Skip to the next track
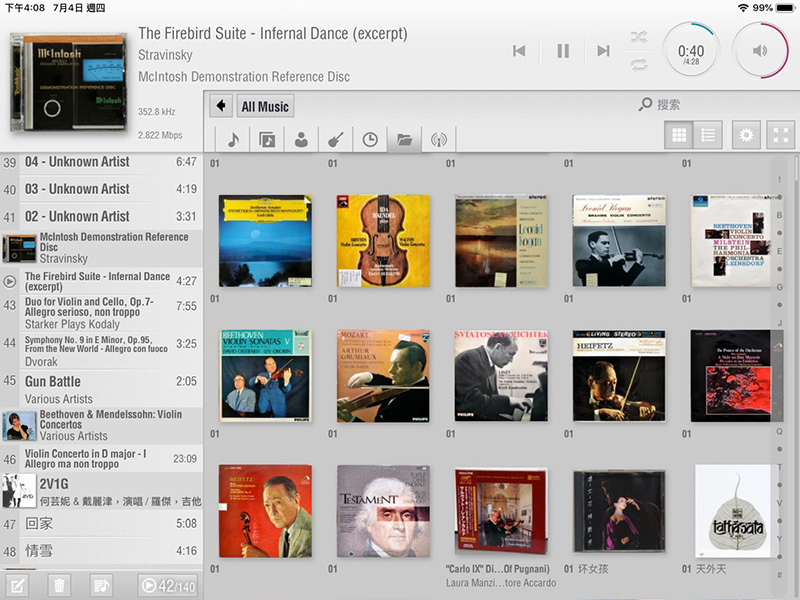Viewport: 800px width, 600px height. click(x=604, y=51)
